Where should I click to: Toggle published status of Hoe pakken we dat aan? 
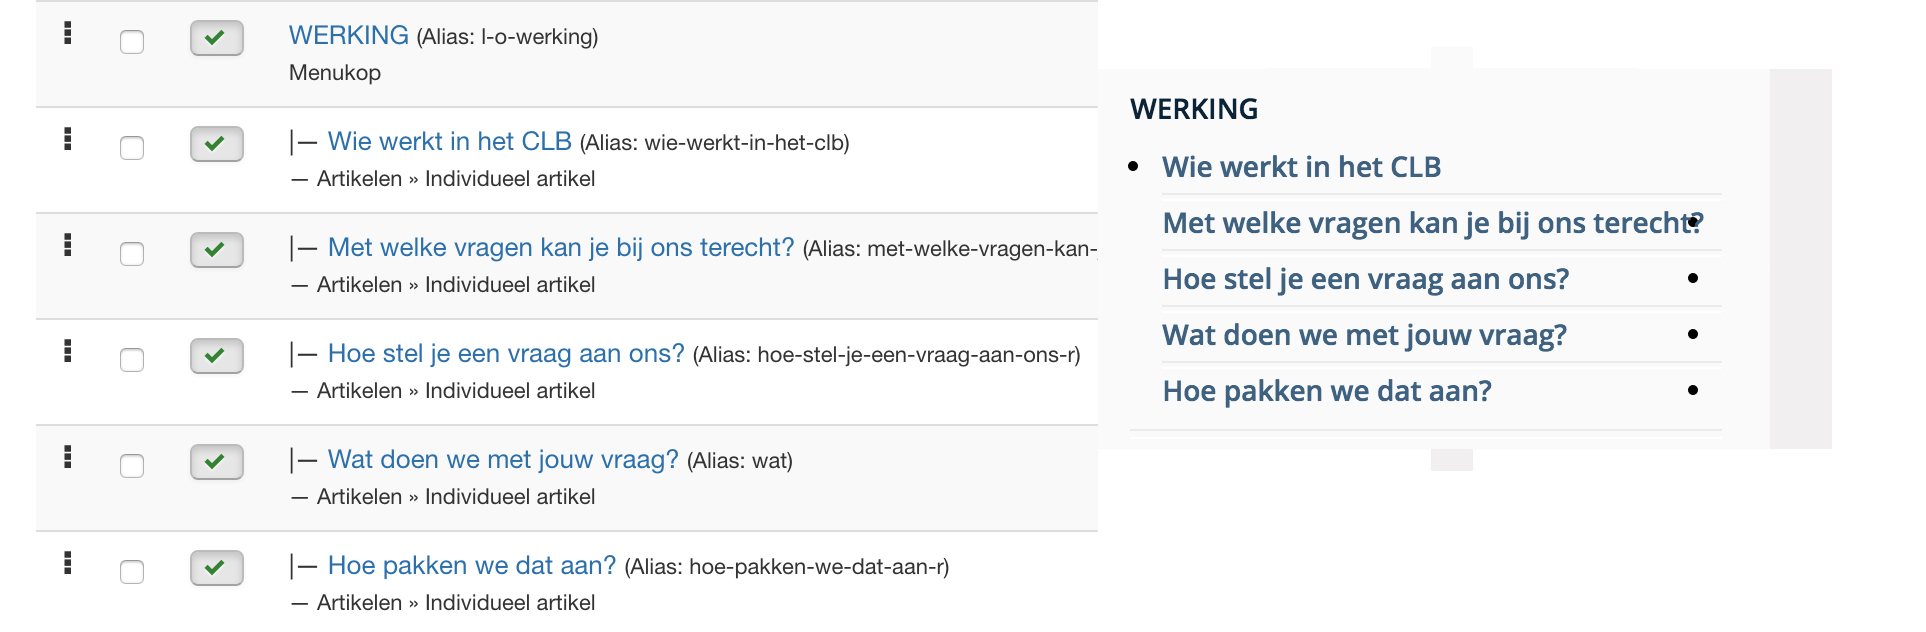[x=217, y=568]
